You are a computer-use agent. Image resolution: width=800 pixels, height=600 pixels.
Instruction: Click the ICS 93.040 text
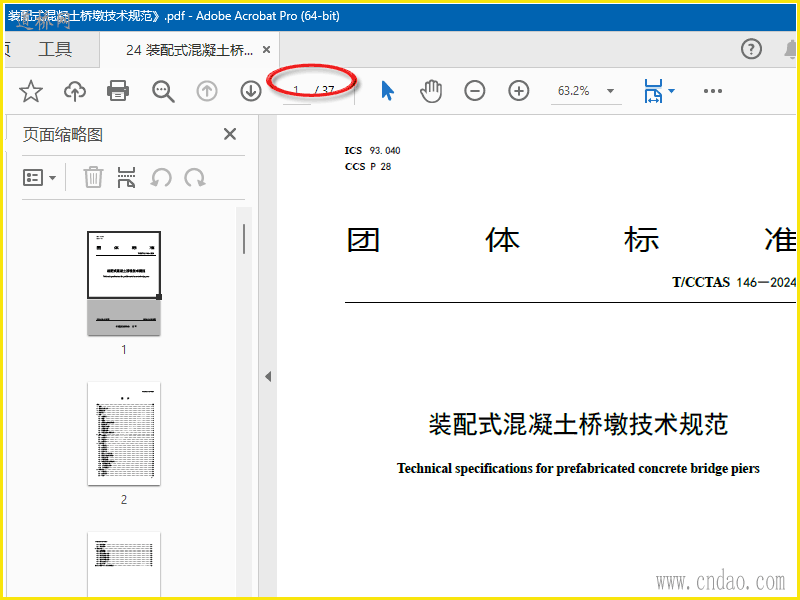372,151
